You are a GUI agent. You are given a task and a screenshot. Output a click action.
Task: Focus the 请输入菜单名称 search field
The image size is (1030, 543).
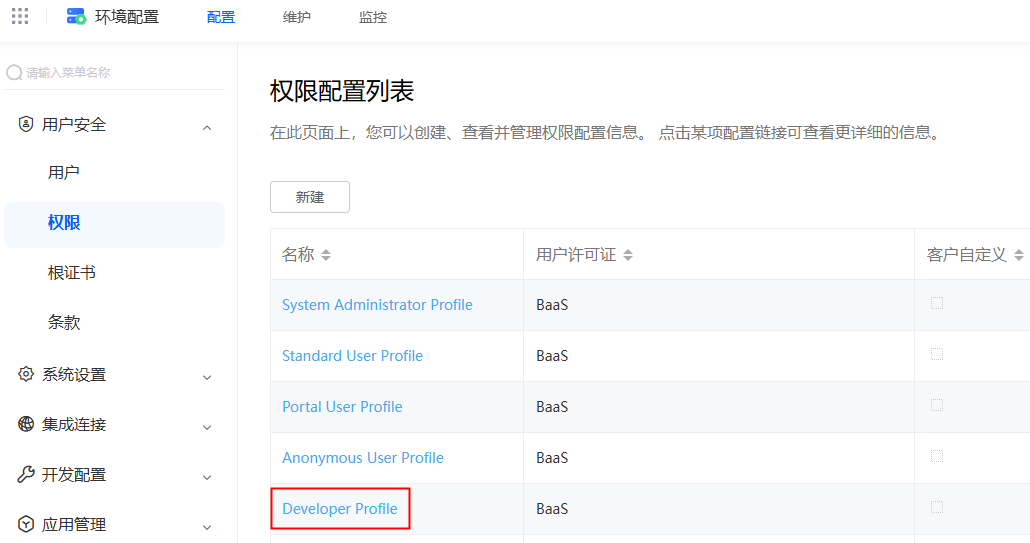pyautogui.click(x=114, y=72)
